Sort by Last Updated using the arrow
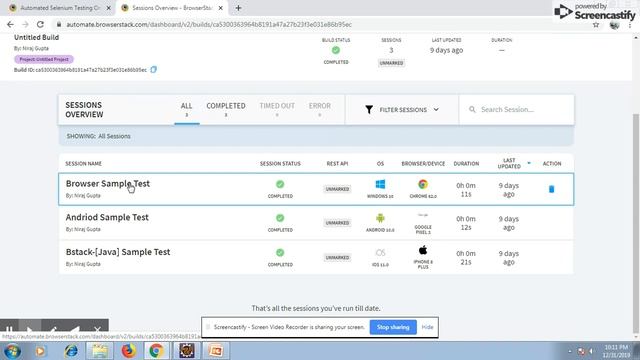Viewport: 640px width, 360px height. pyautogui.click(x=529, y=163)
